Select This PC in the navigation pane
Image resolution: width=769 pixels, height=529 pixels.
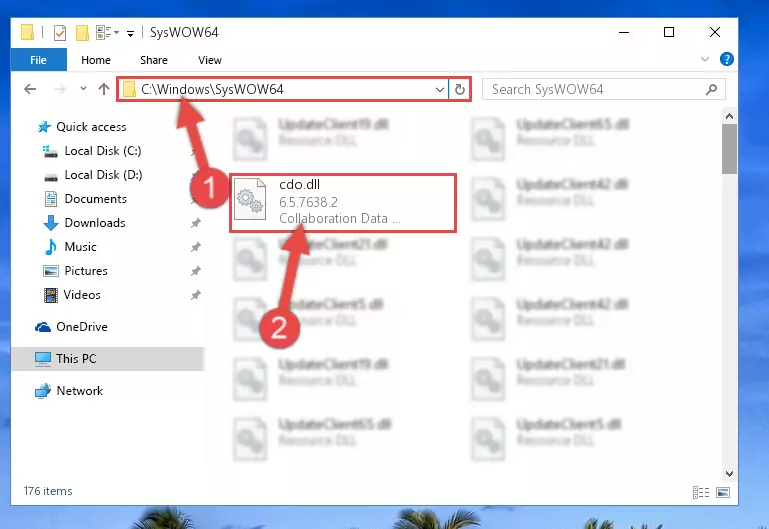(107, 359)
